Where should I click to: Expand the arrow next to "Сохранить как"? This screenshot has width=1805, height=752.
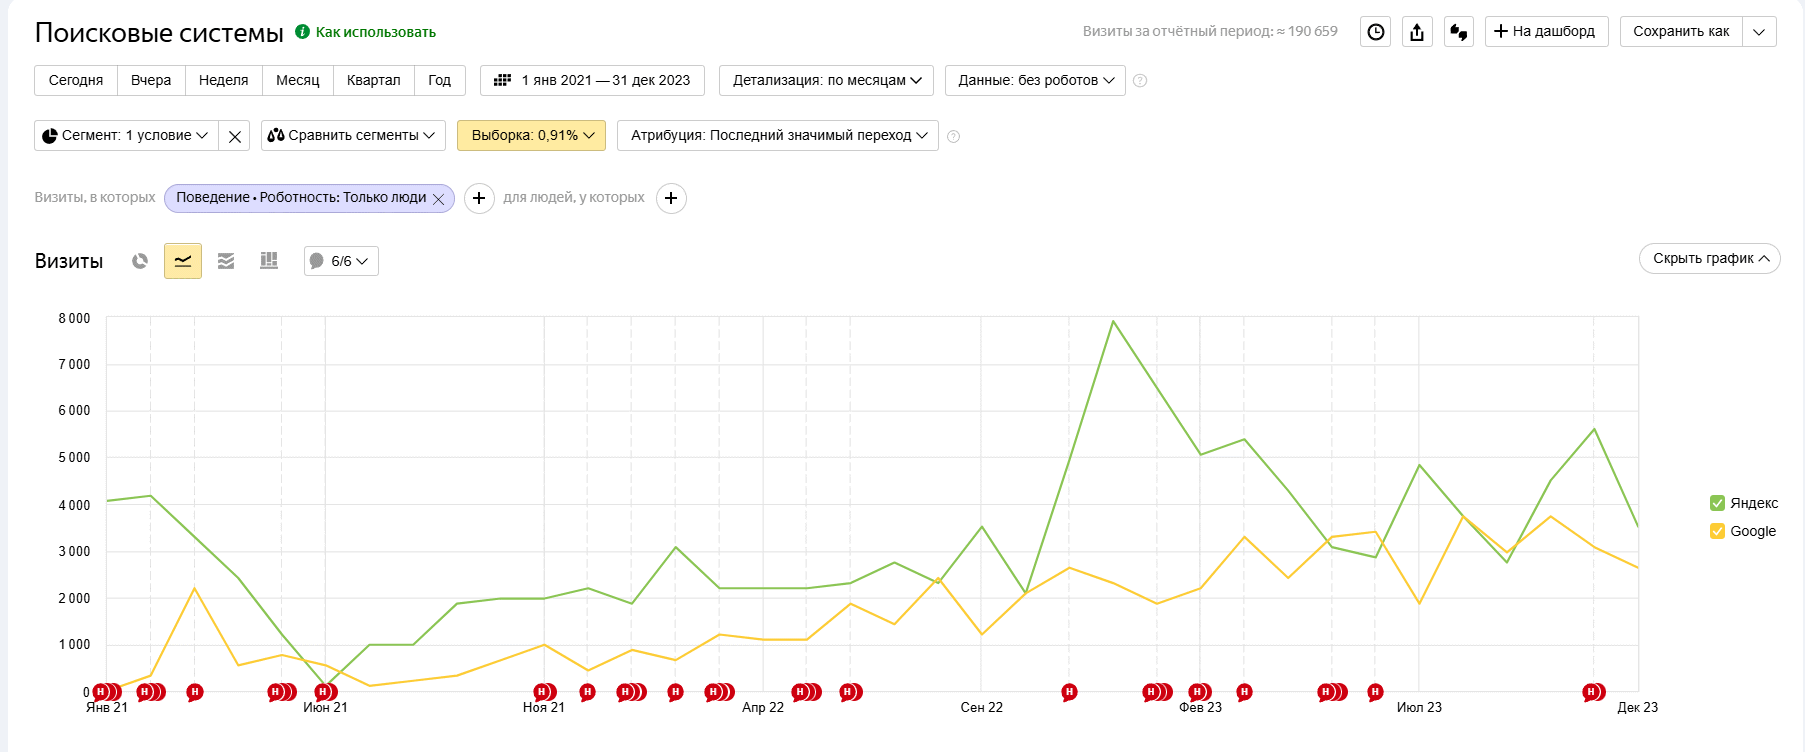pyautogui.click(x=1759, y=32)
